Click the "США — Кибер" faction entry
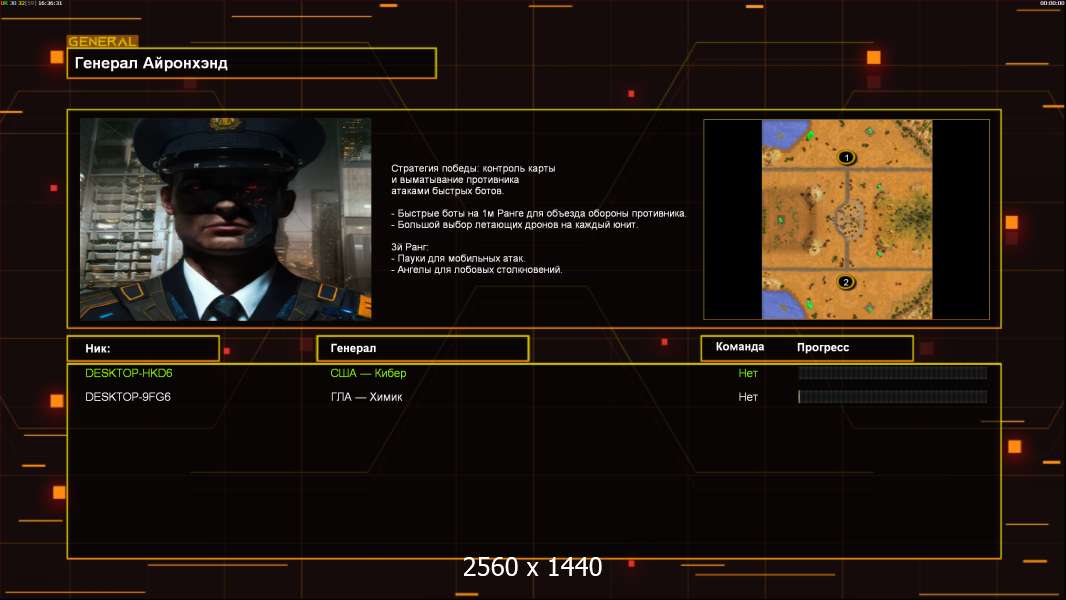This screenshot has width=1066, height=600. click(368, 373)
